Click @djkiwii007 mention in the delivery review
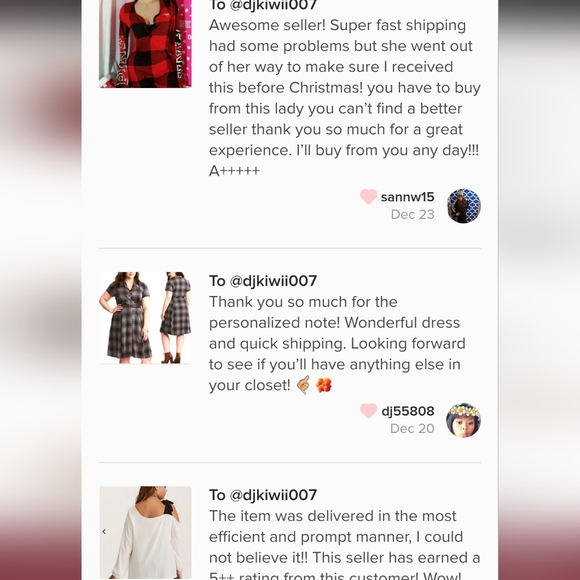The width and height of the screenshot is (580, 580). 273,495
